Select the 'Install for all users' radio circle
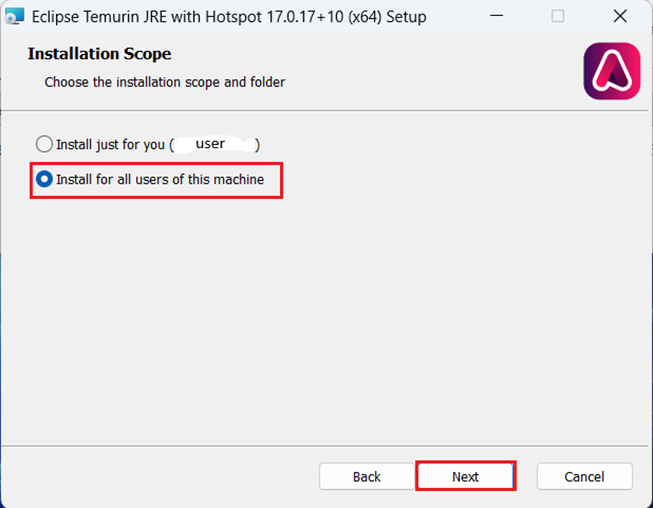 44,180
